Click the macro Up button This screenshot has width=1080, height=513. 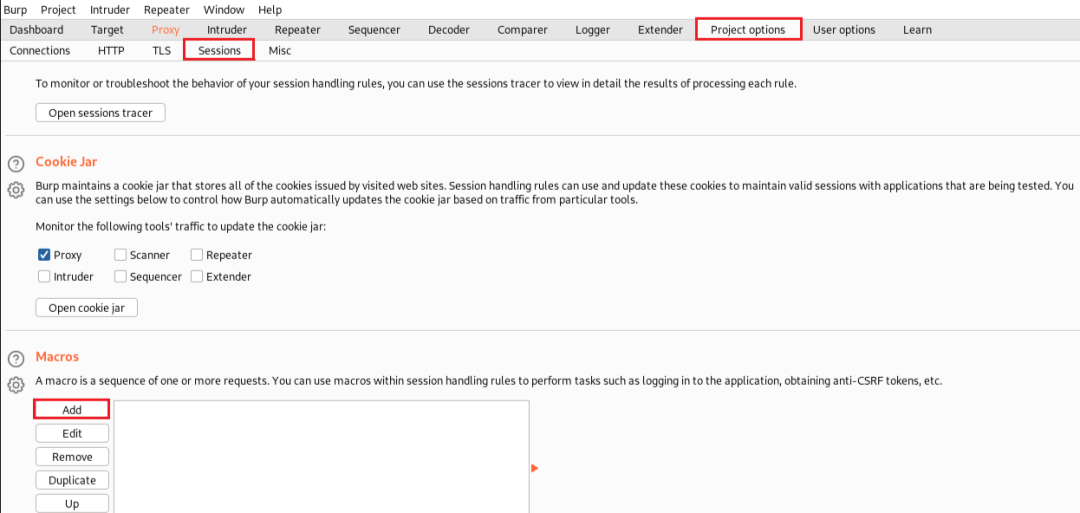pyautogui.click(x=72, y=503)
